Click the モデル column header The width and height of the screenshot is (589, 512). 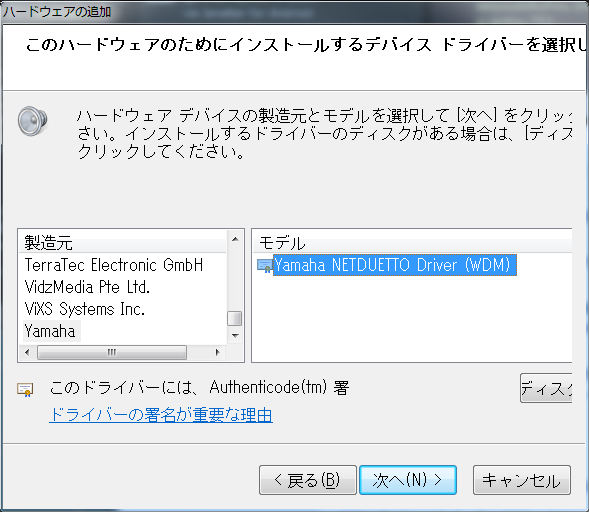(412, 243)
